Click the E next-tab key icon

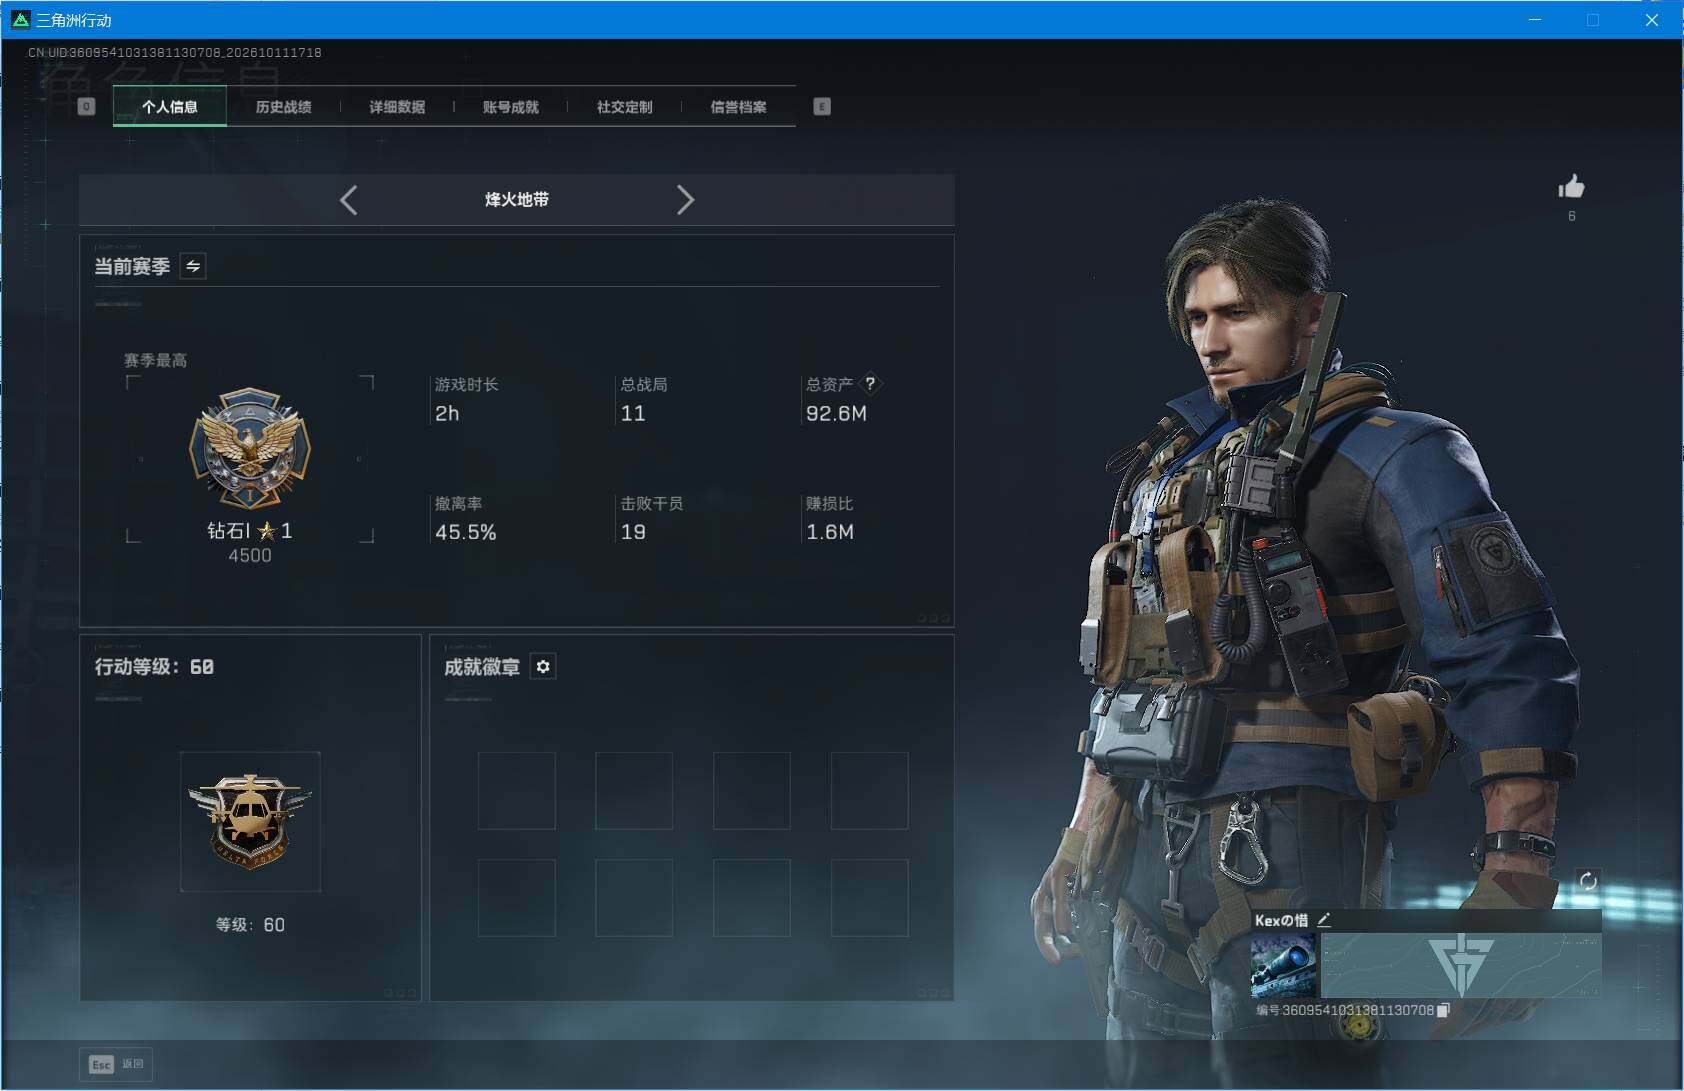coord(822,107)
